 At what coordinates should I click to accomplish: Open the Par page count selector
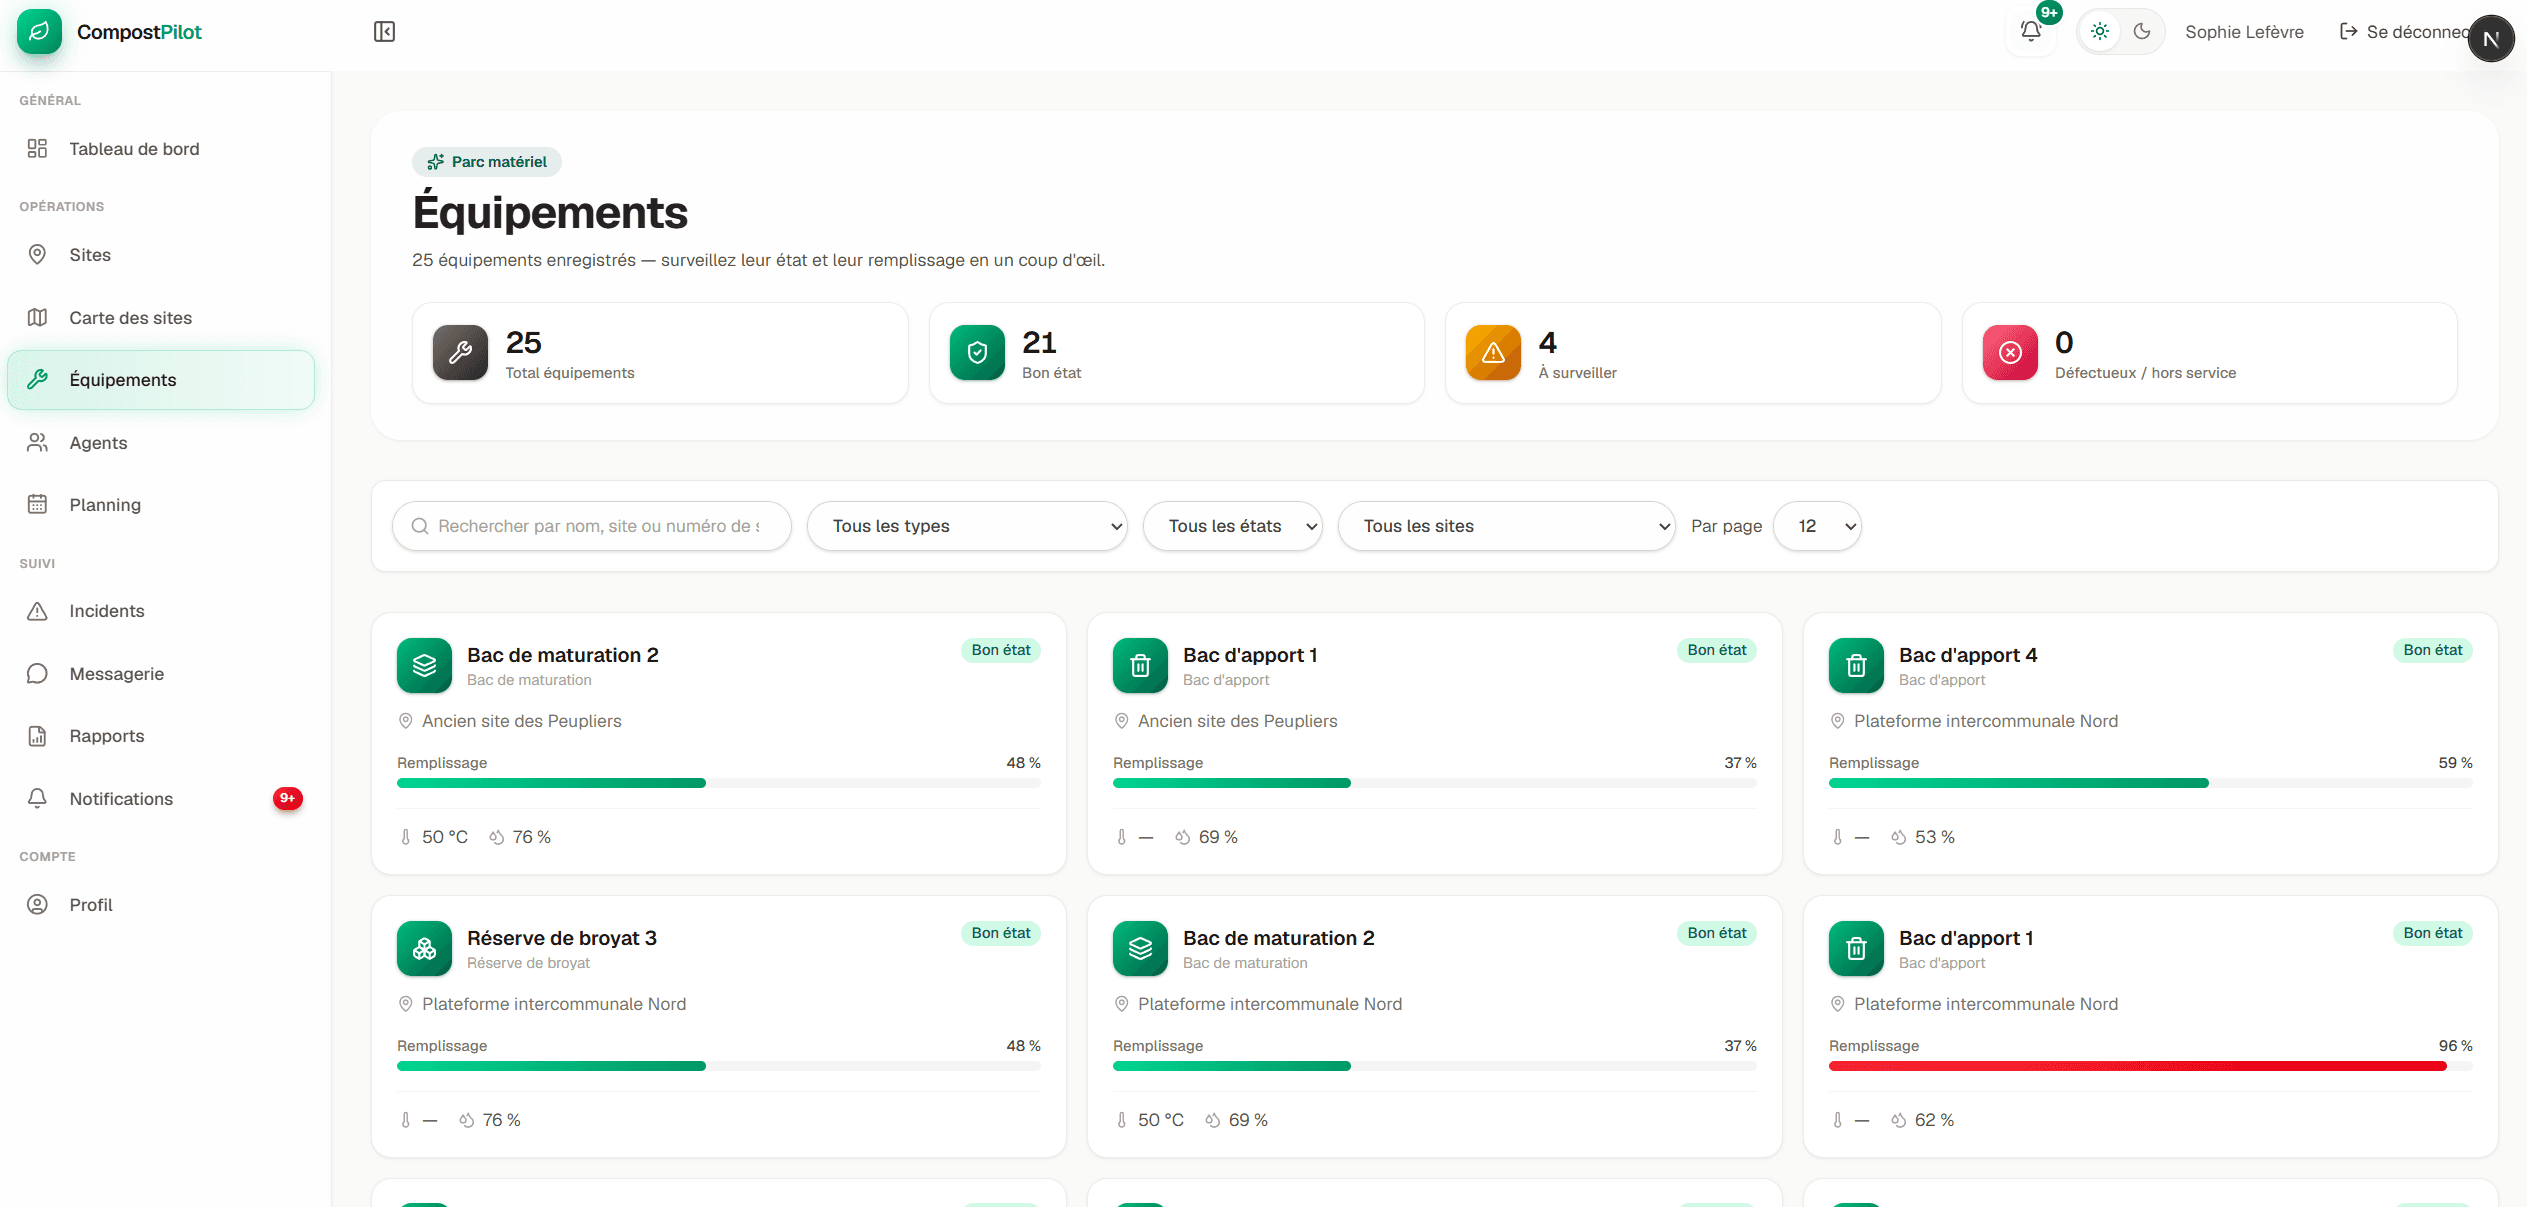pyautogui.click(x=1817, y=526)
